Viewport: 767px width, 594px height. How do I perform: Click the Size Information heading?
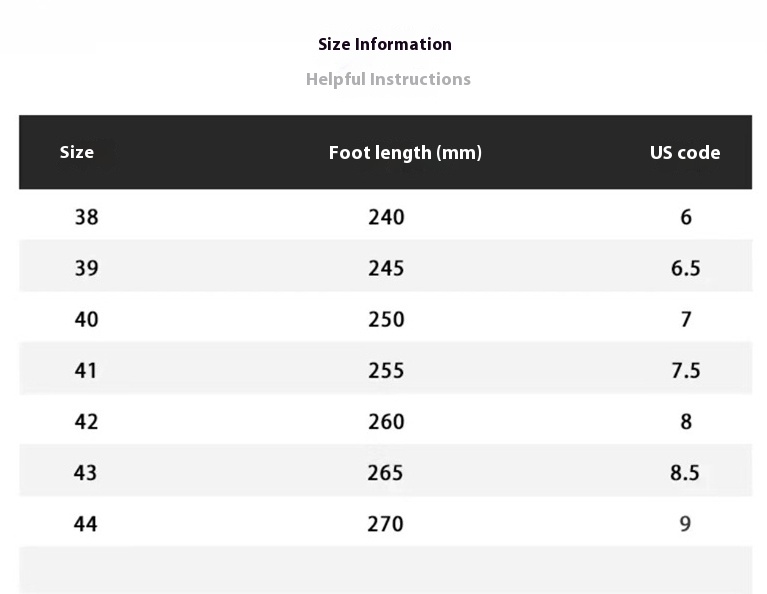click(384, 45)
